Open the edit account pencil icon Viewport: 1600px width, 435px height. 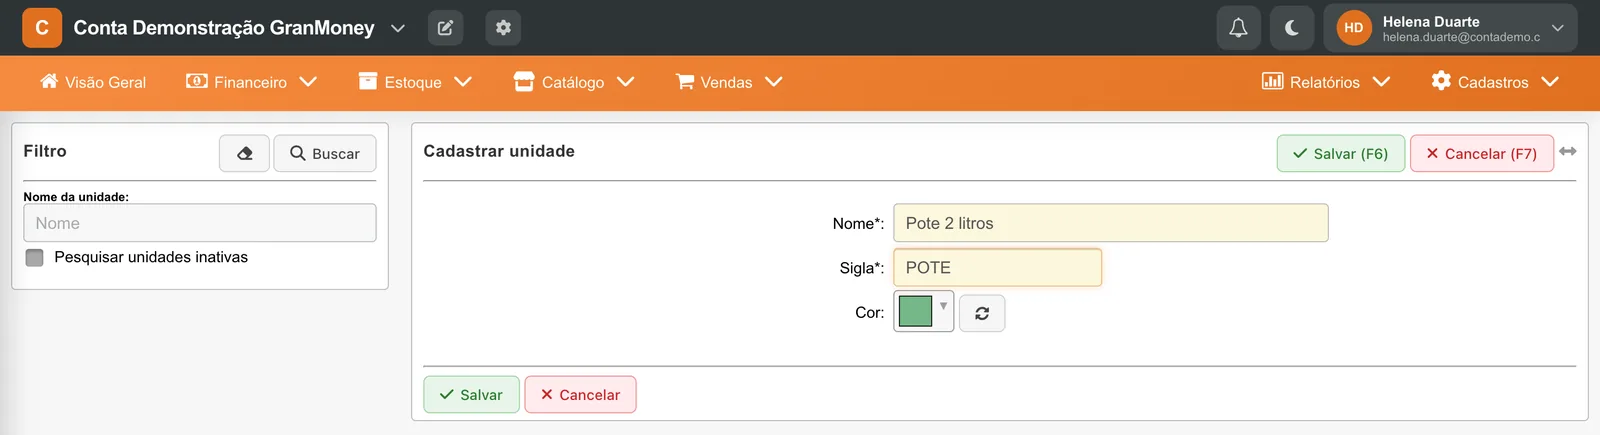click(x=445, y=28)
